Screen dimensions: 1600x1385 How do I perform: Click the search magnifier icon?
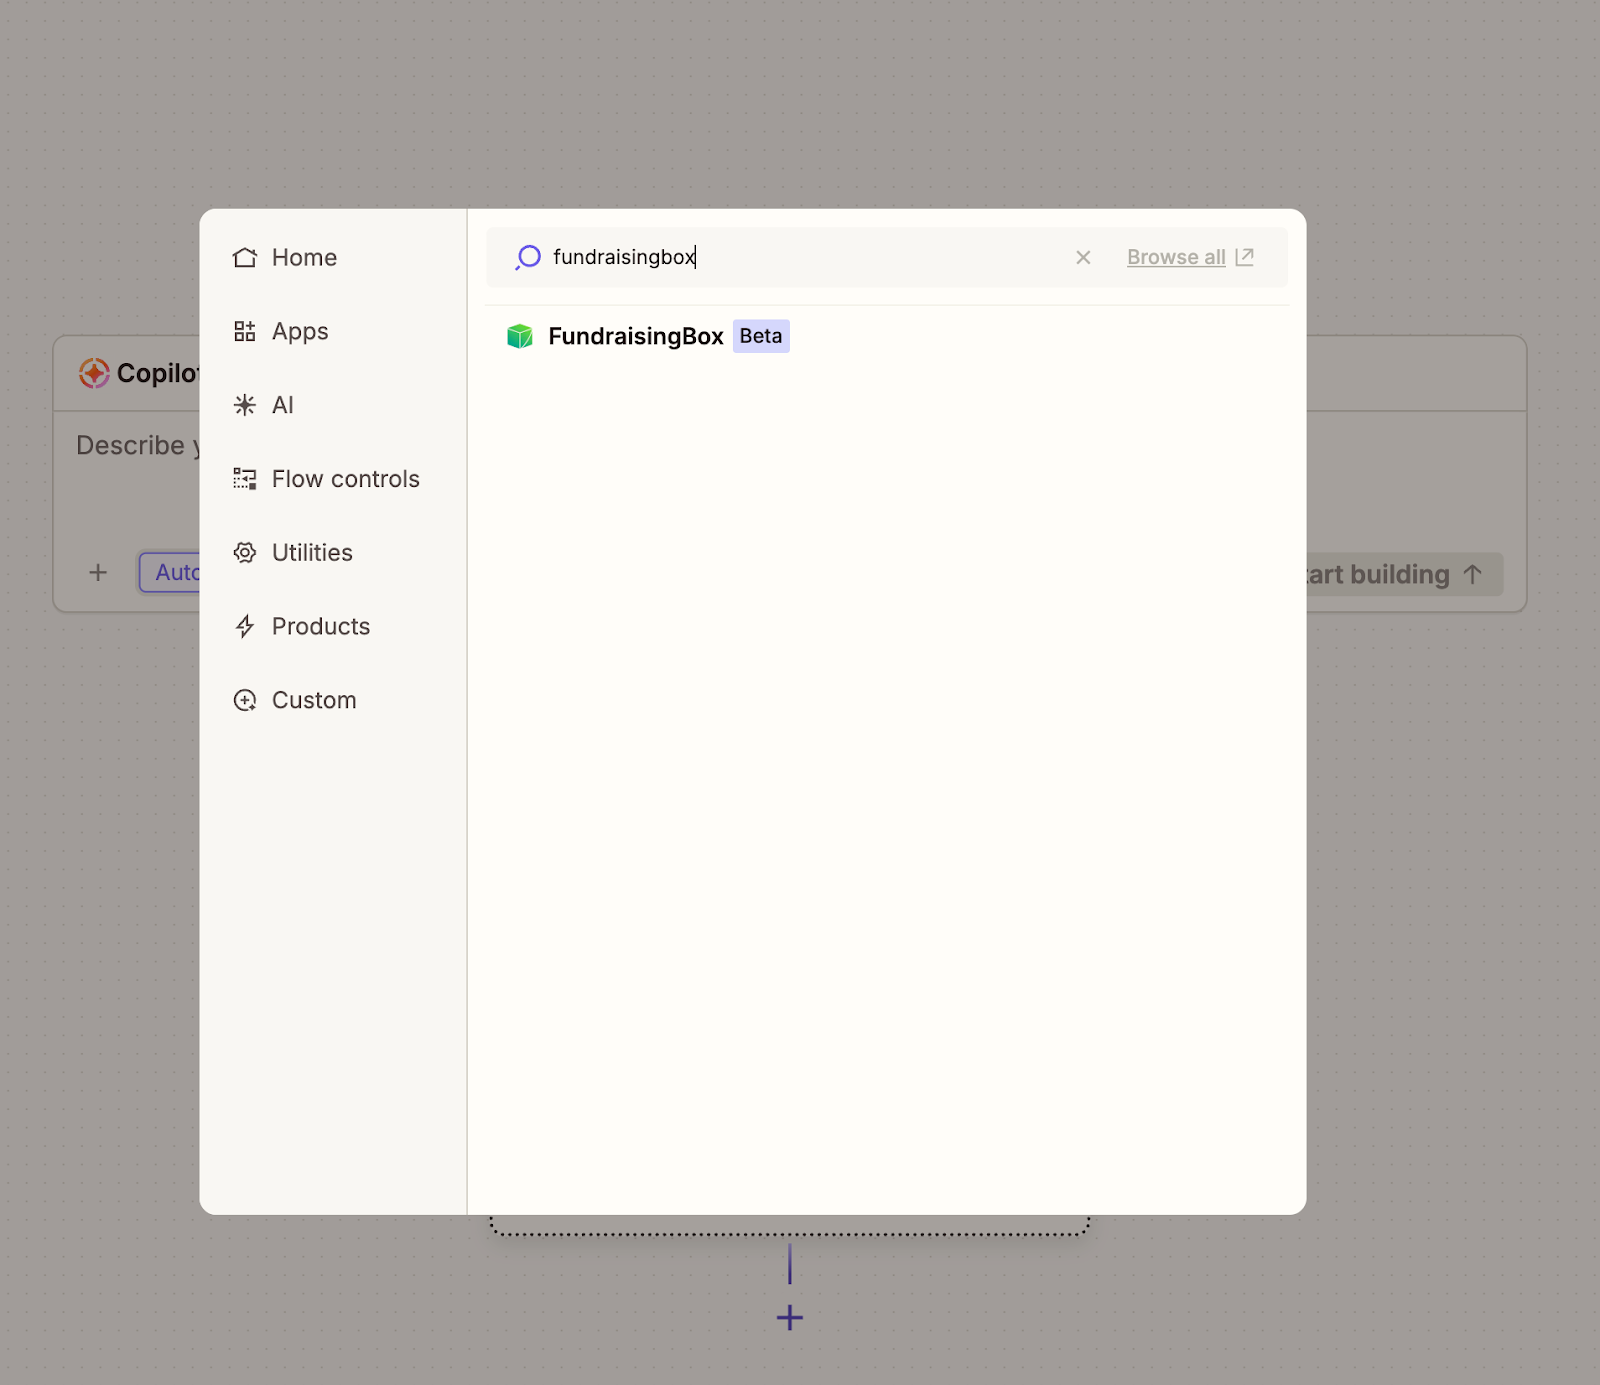point(528,258)
